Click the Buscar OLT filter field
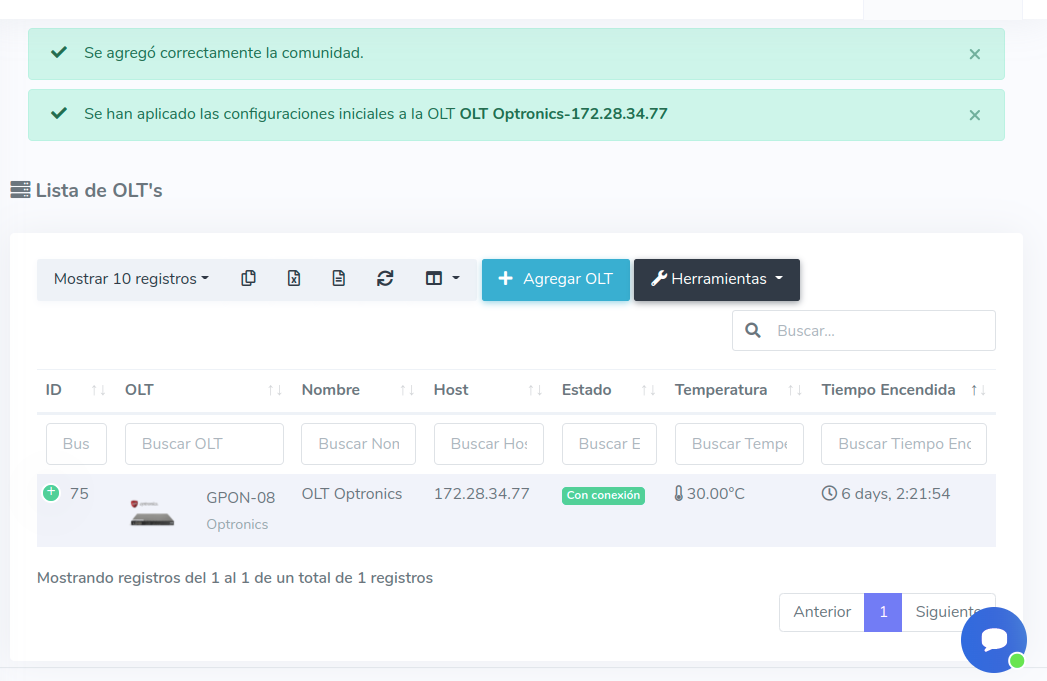 [x=204, y=444]
